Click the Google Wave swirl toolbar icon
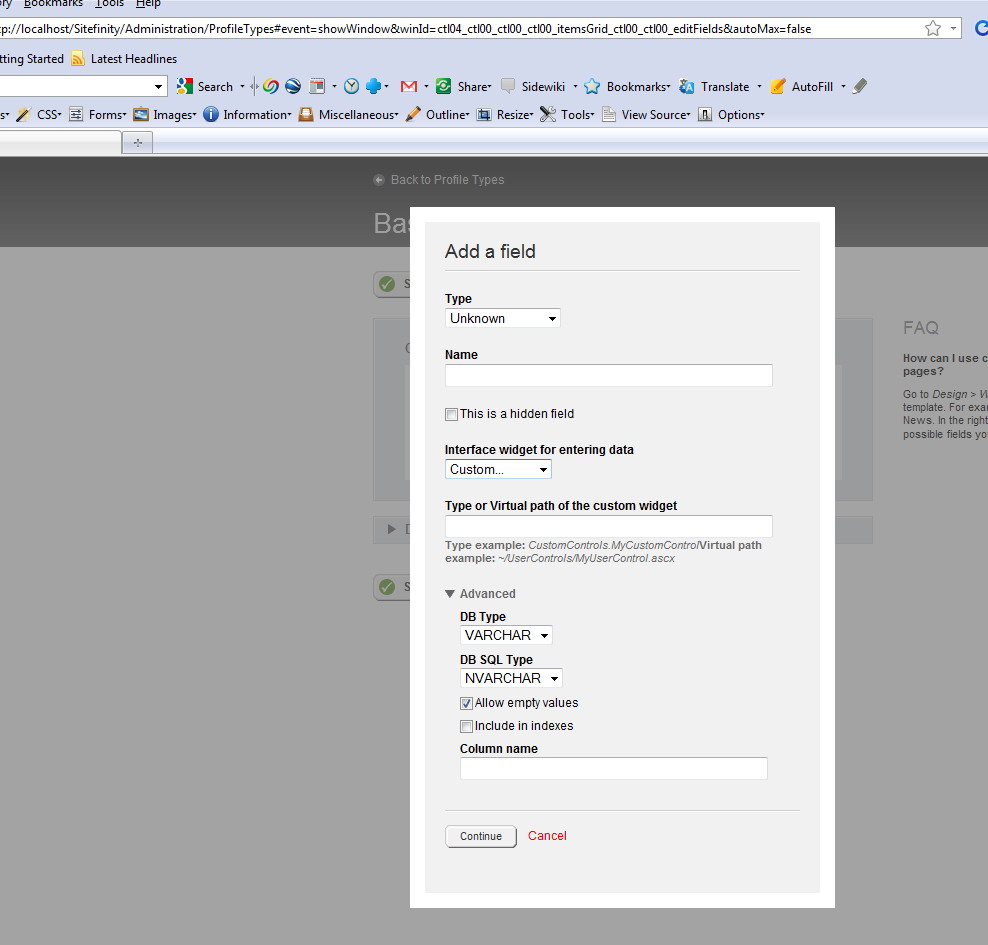988x945 pixels. click(x=271, y=86)
